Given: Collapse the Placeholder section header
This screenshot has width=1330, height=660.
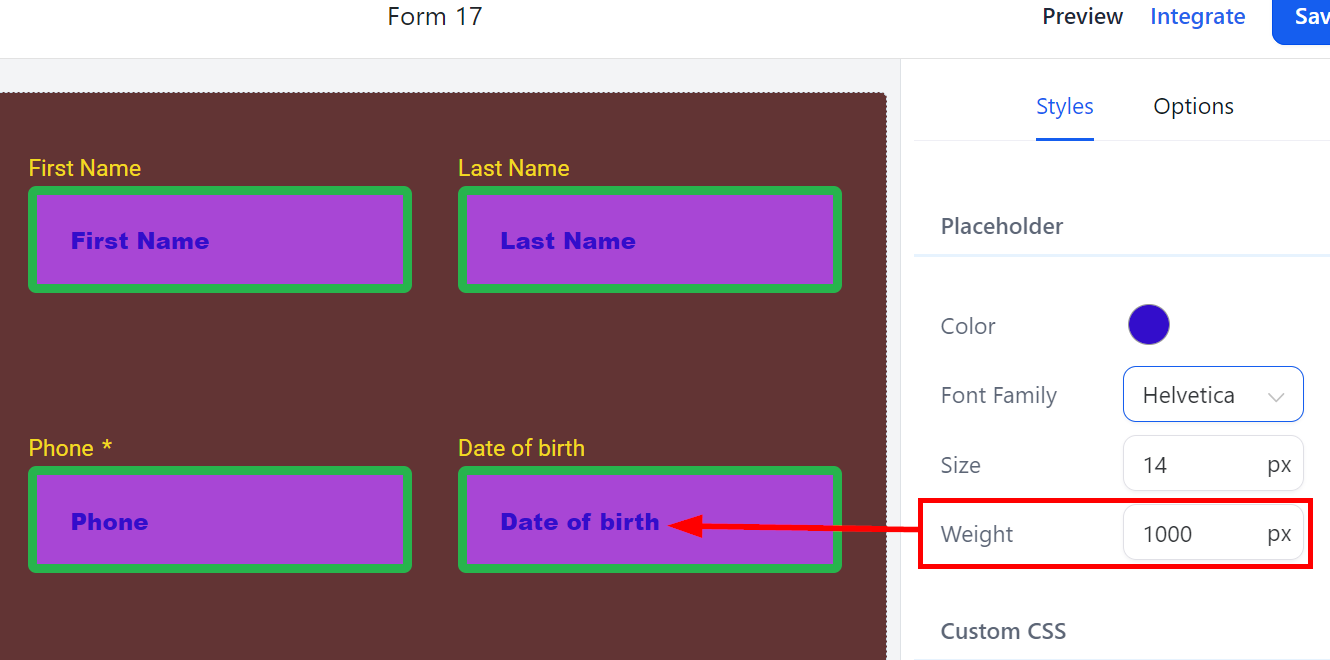Looking at the screenshot, I should tap(1001, 226).
